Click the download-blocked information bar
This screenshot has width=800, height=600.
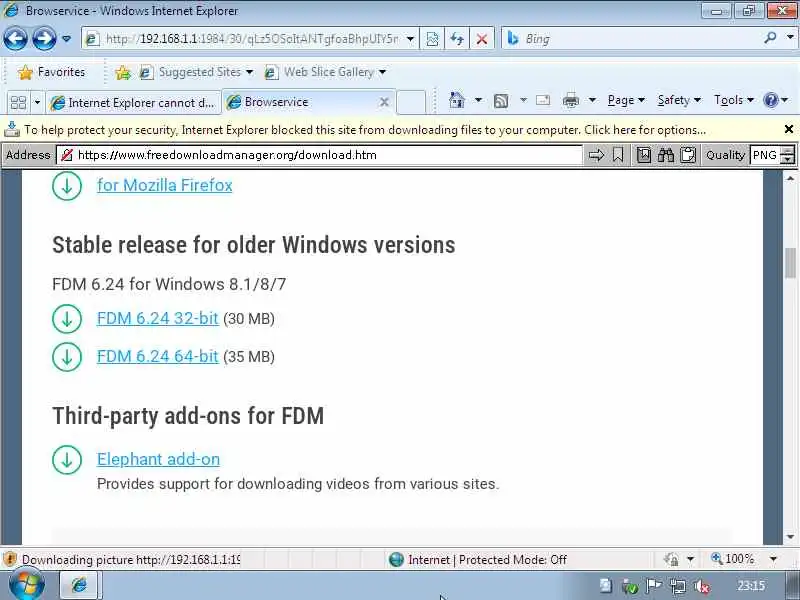point(365,130)
